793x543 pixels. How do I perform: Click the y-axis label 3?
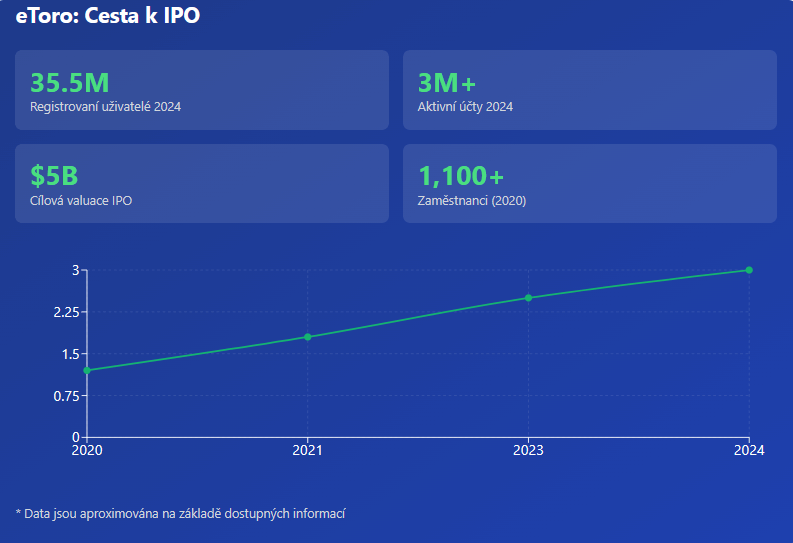tap(76, 270)
